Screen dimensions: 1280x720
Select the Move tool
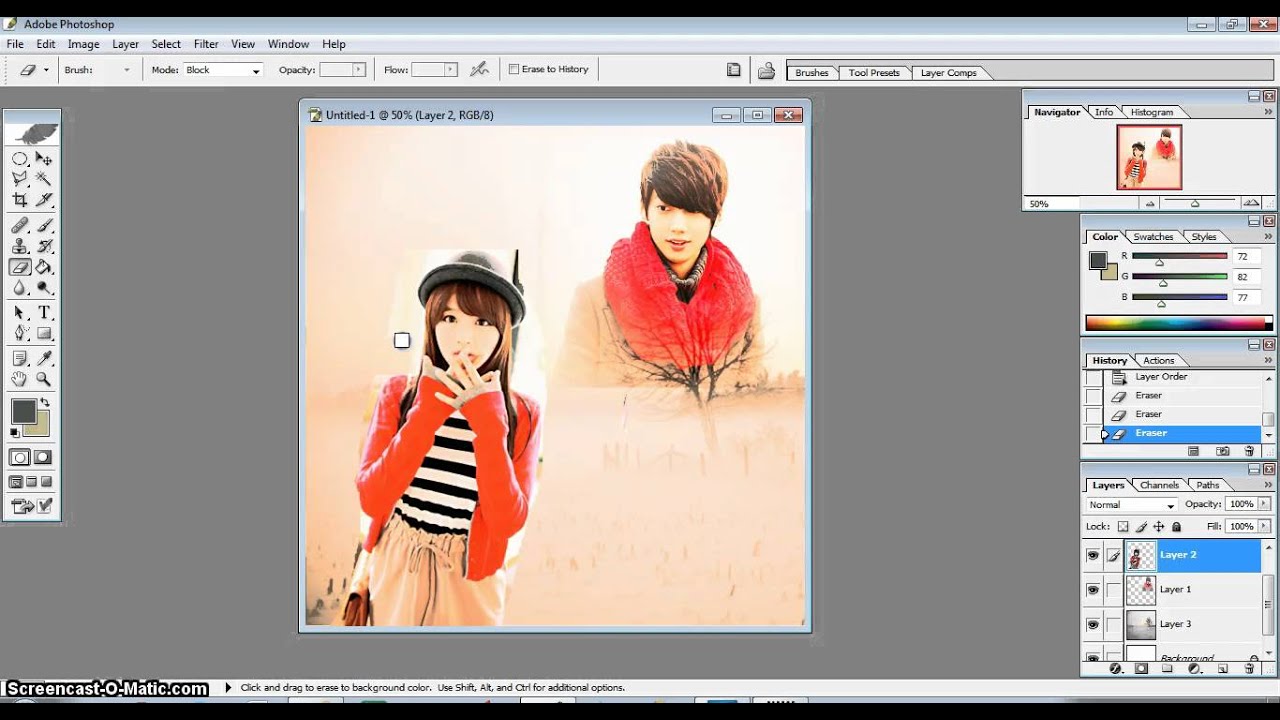click(x=44, y=159)
